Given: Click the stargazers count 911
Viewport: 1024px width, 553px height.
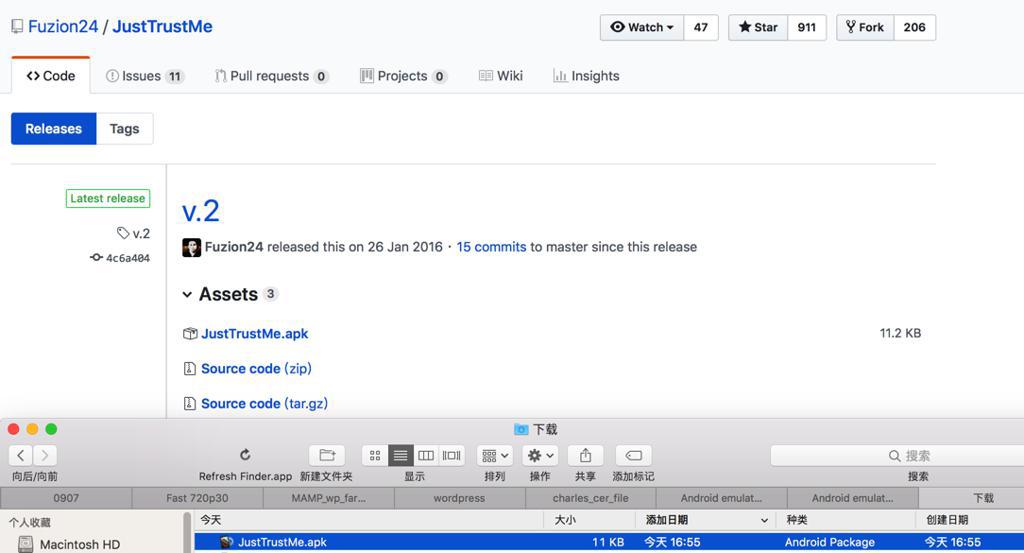Looking at the screenshot, I should click(x=807, y=27).
